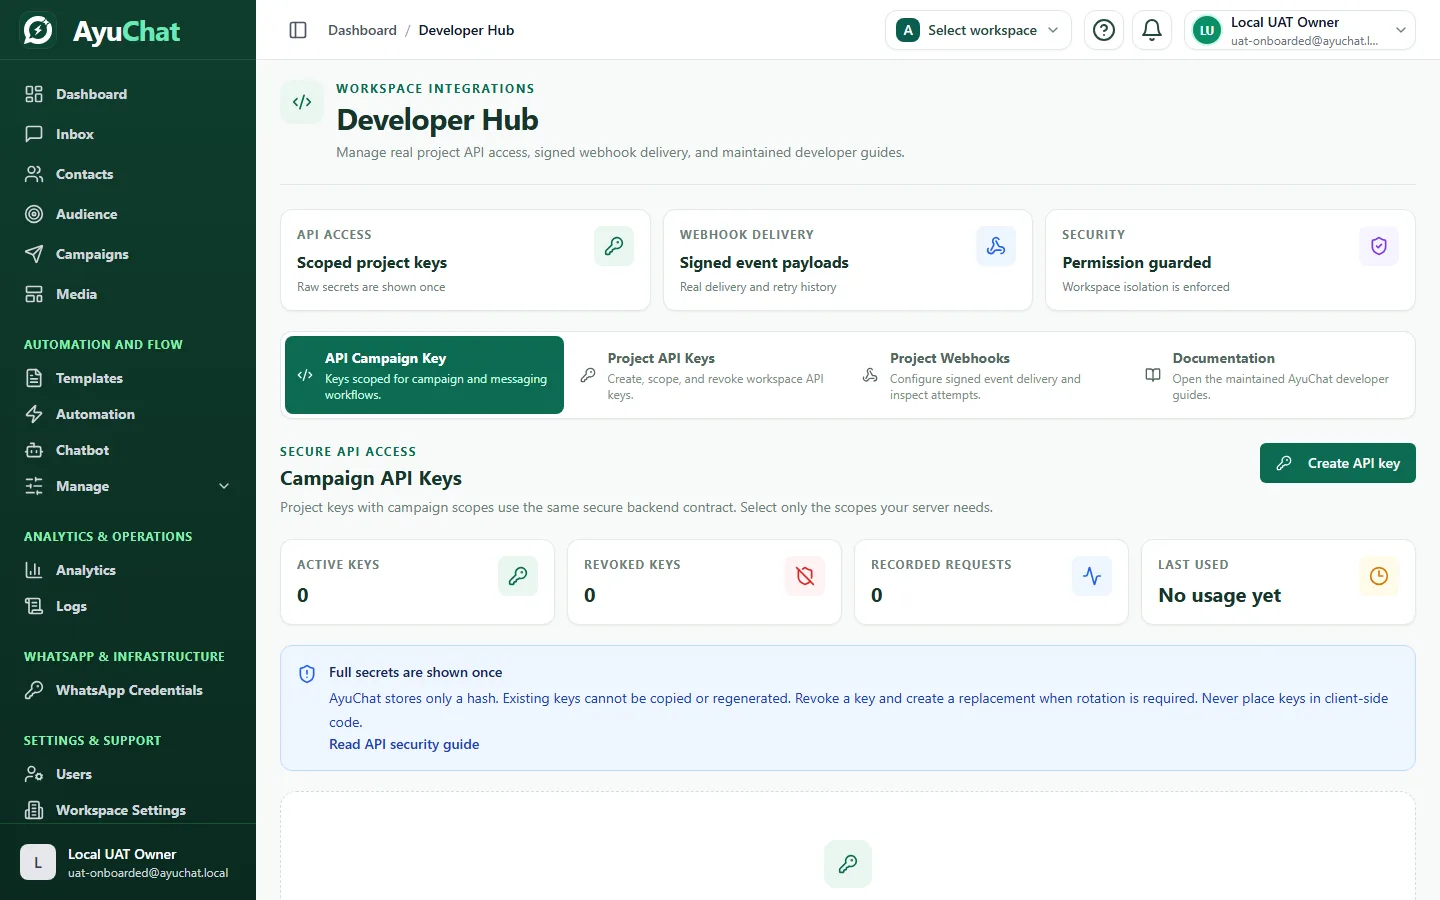Open Workspace Settings in sidebar
The width and height of the screenshot is (1440, 900).
coord(128,810)
